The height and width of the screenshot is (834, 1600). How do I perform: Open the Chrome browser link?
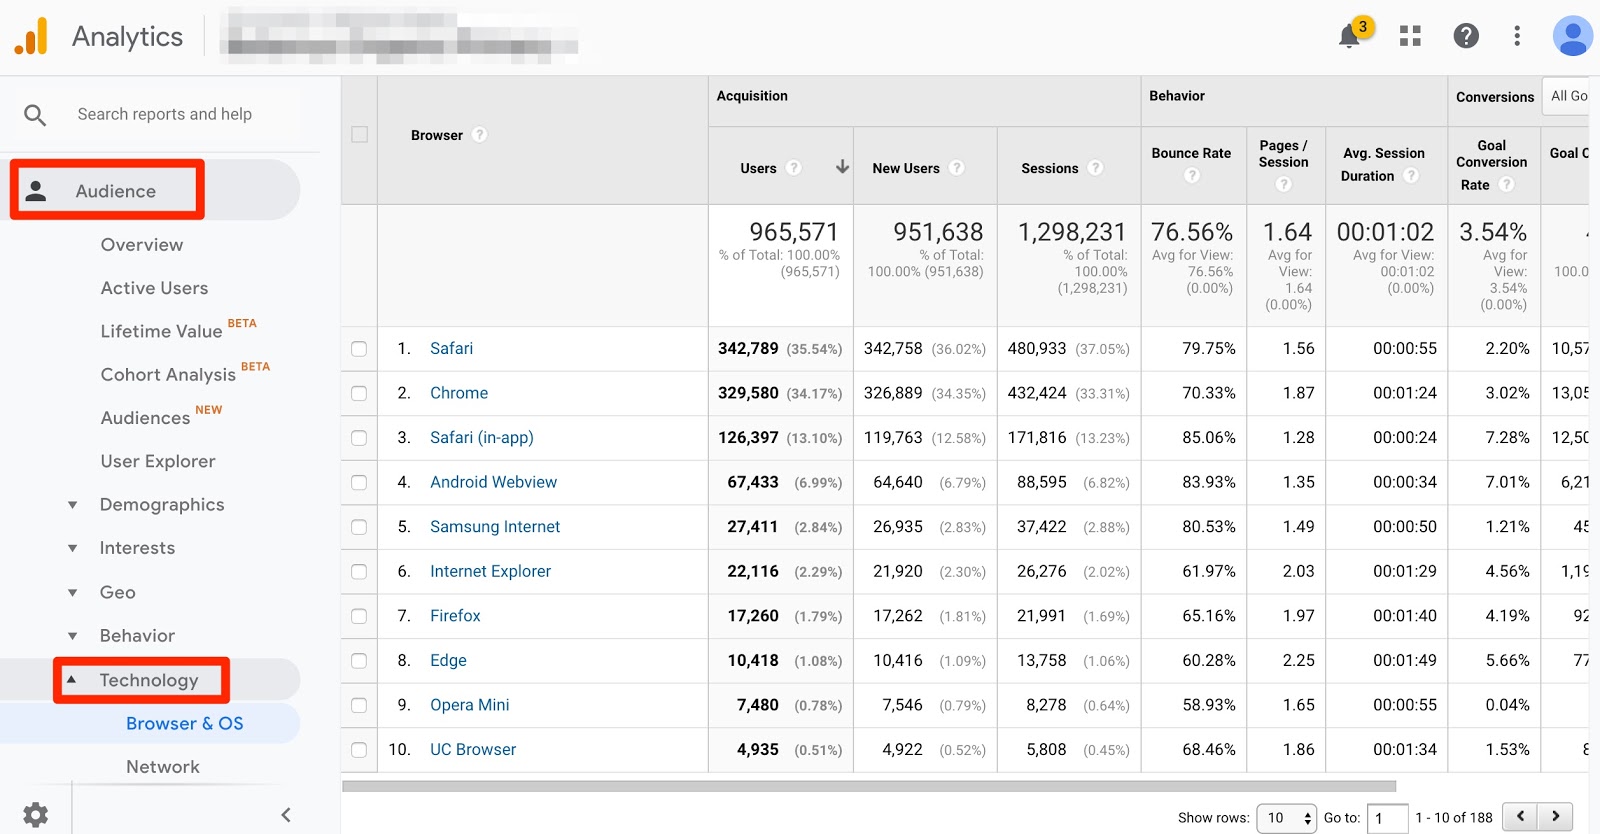click(459, 394)
